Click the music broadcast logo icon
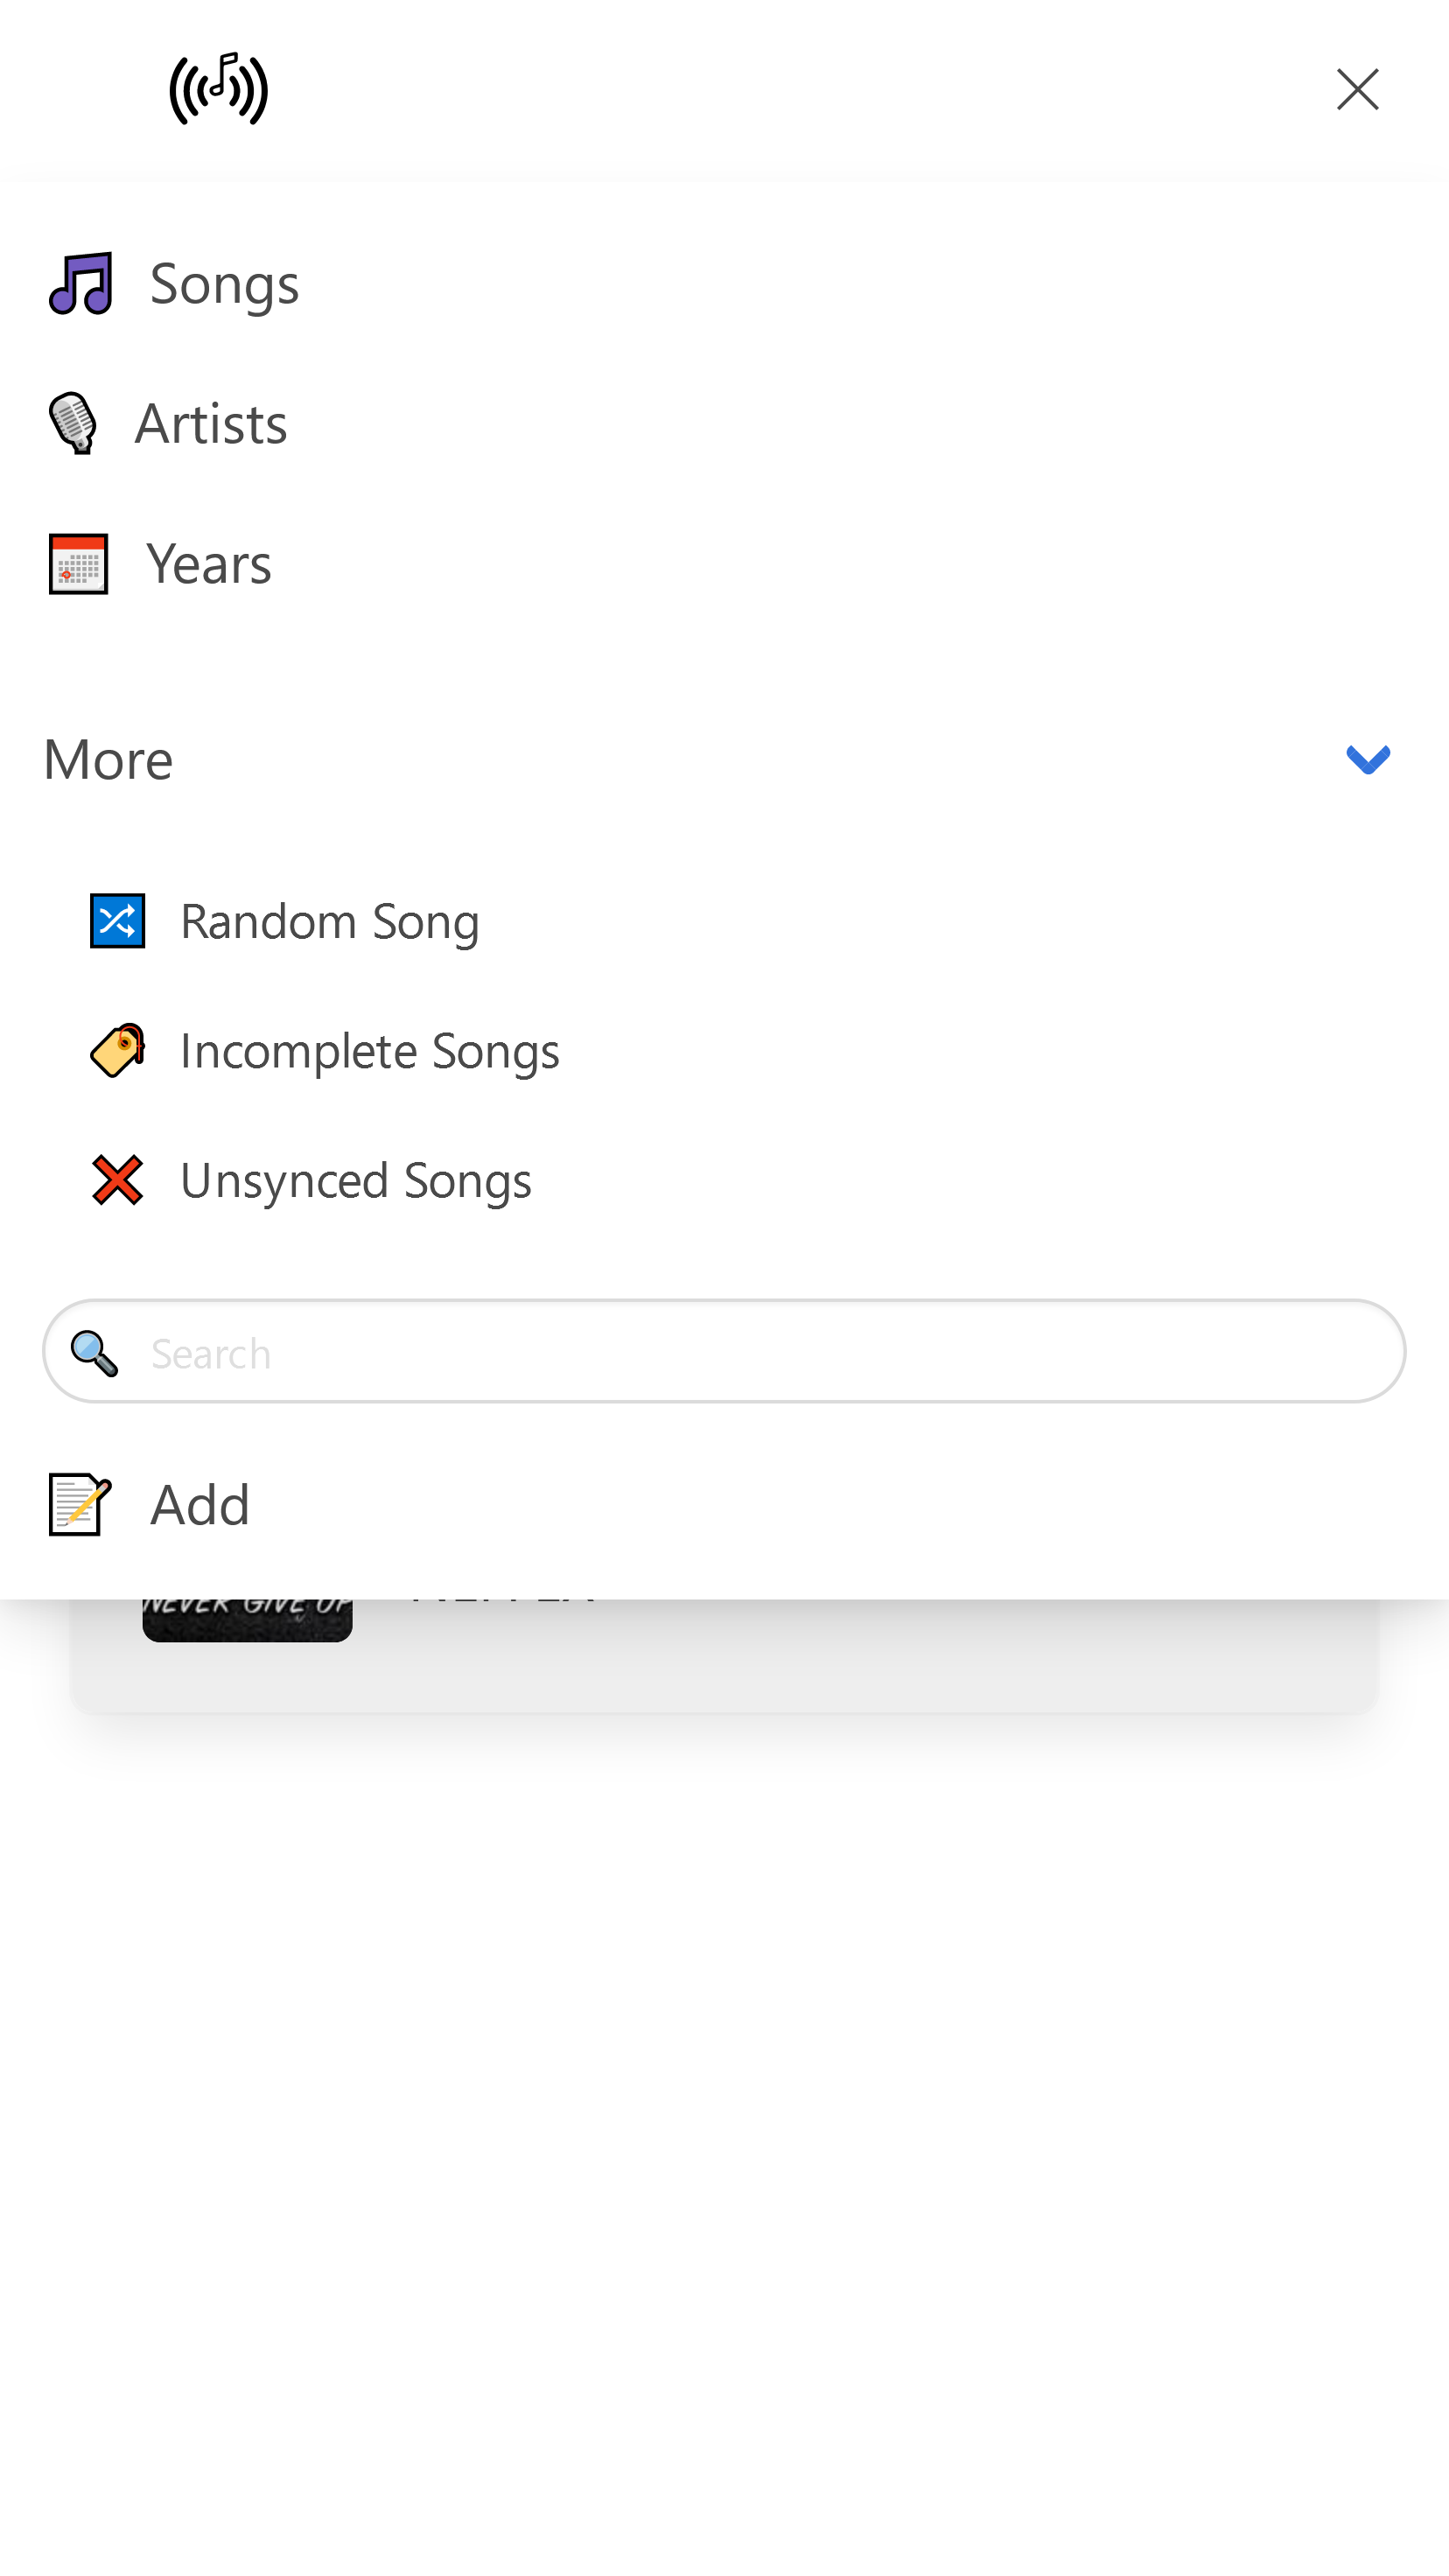Screen dimensions: 1449x2576 tap(218, 89)
